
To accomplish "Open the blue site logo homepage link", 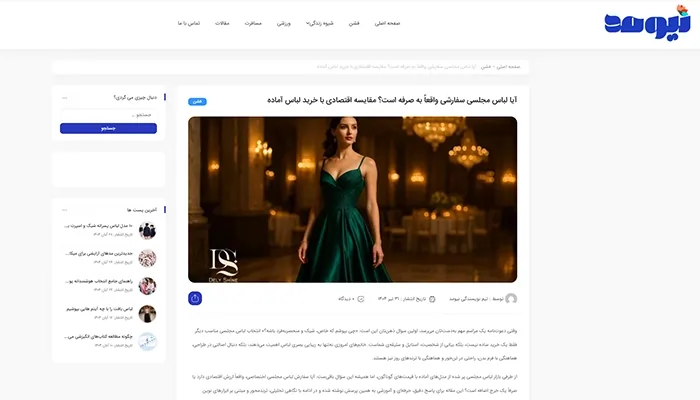I will pos(647,23).
